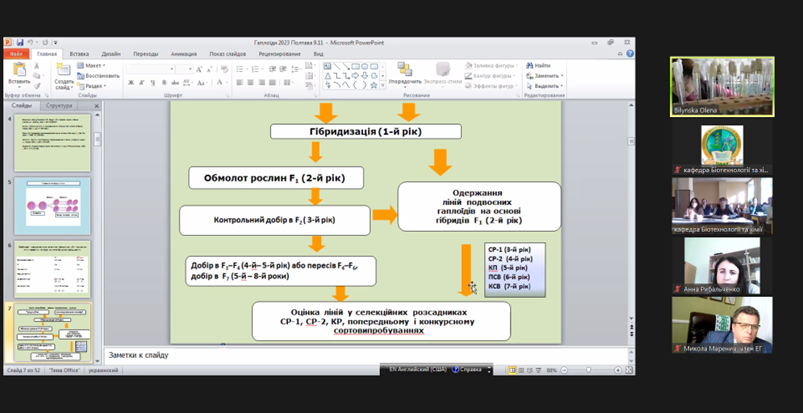Toggle bold Ж formatting
Image resolution: width=803 pixels, height=413 pixels.
click(x=131, y=82)
